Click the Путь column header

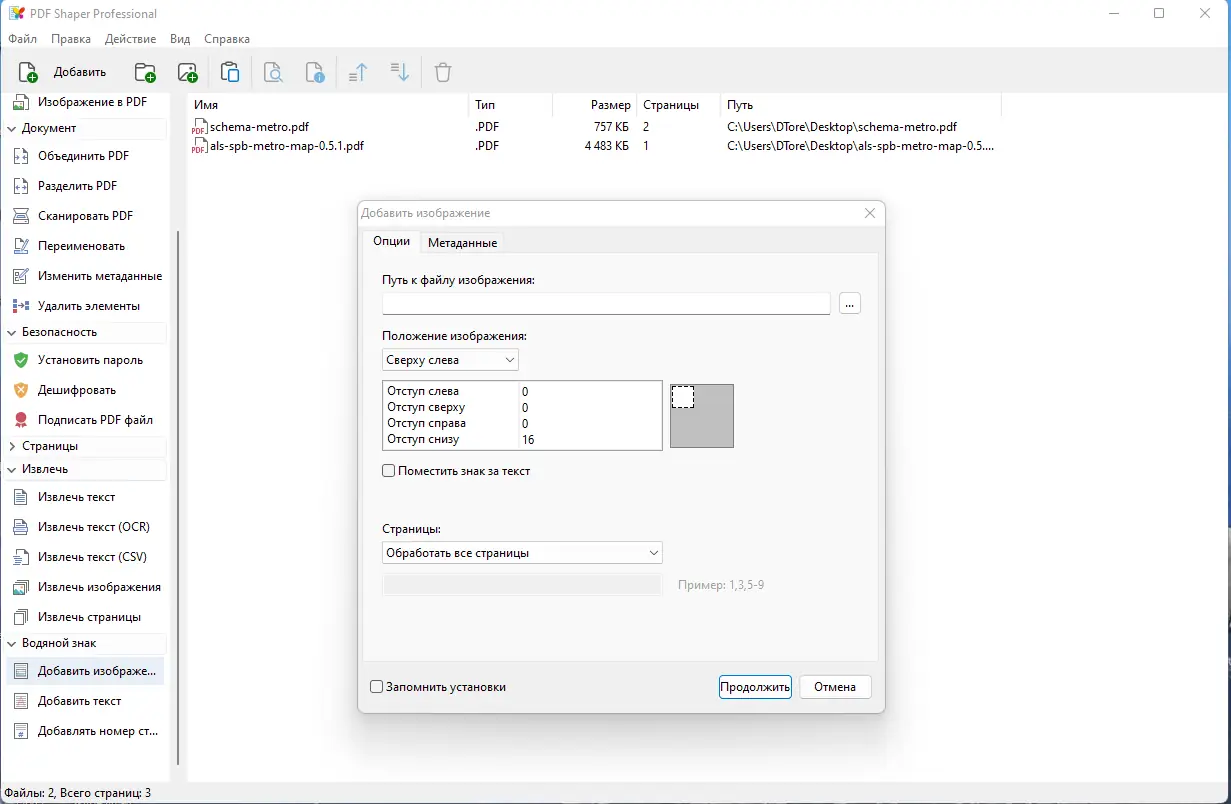pos(861,105)
